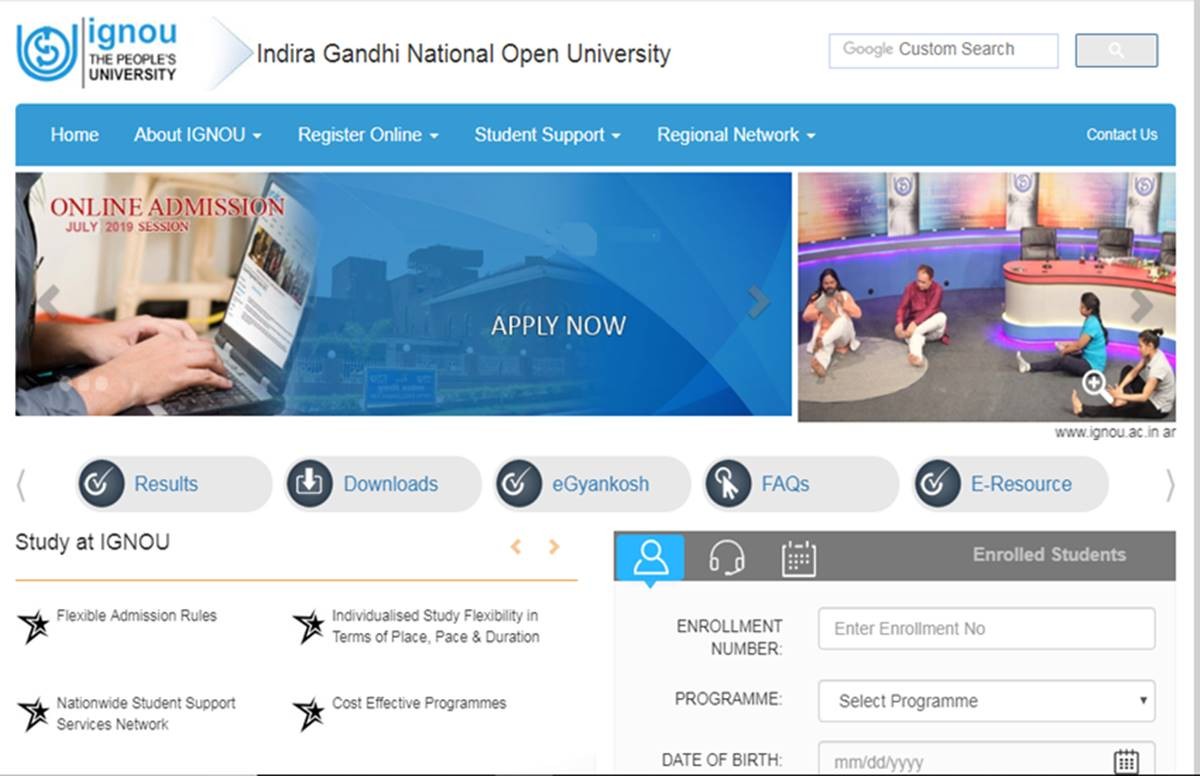Click the zoom magnifier on yoga photo
1200x776 pixels.
point(1095,384)
